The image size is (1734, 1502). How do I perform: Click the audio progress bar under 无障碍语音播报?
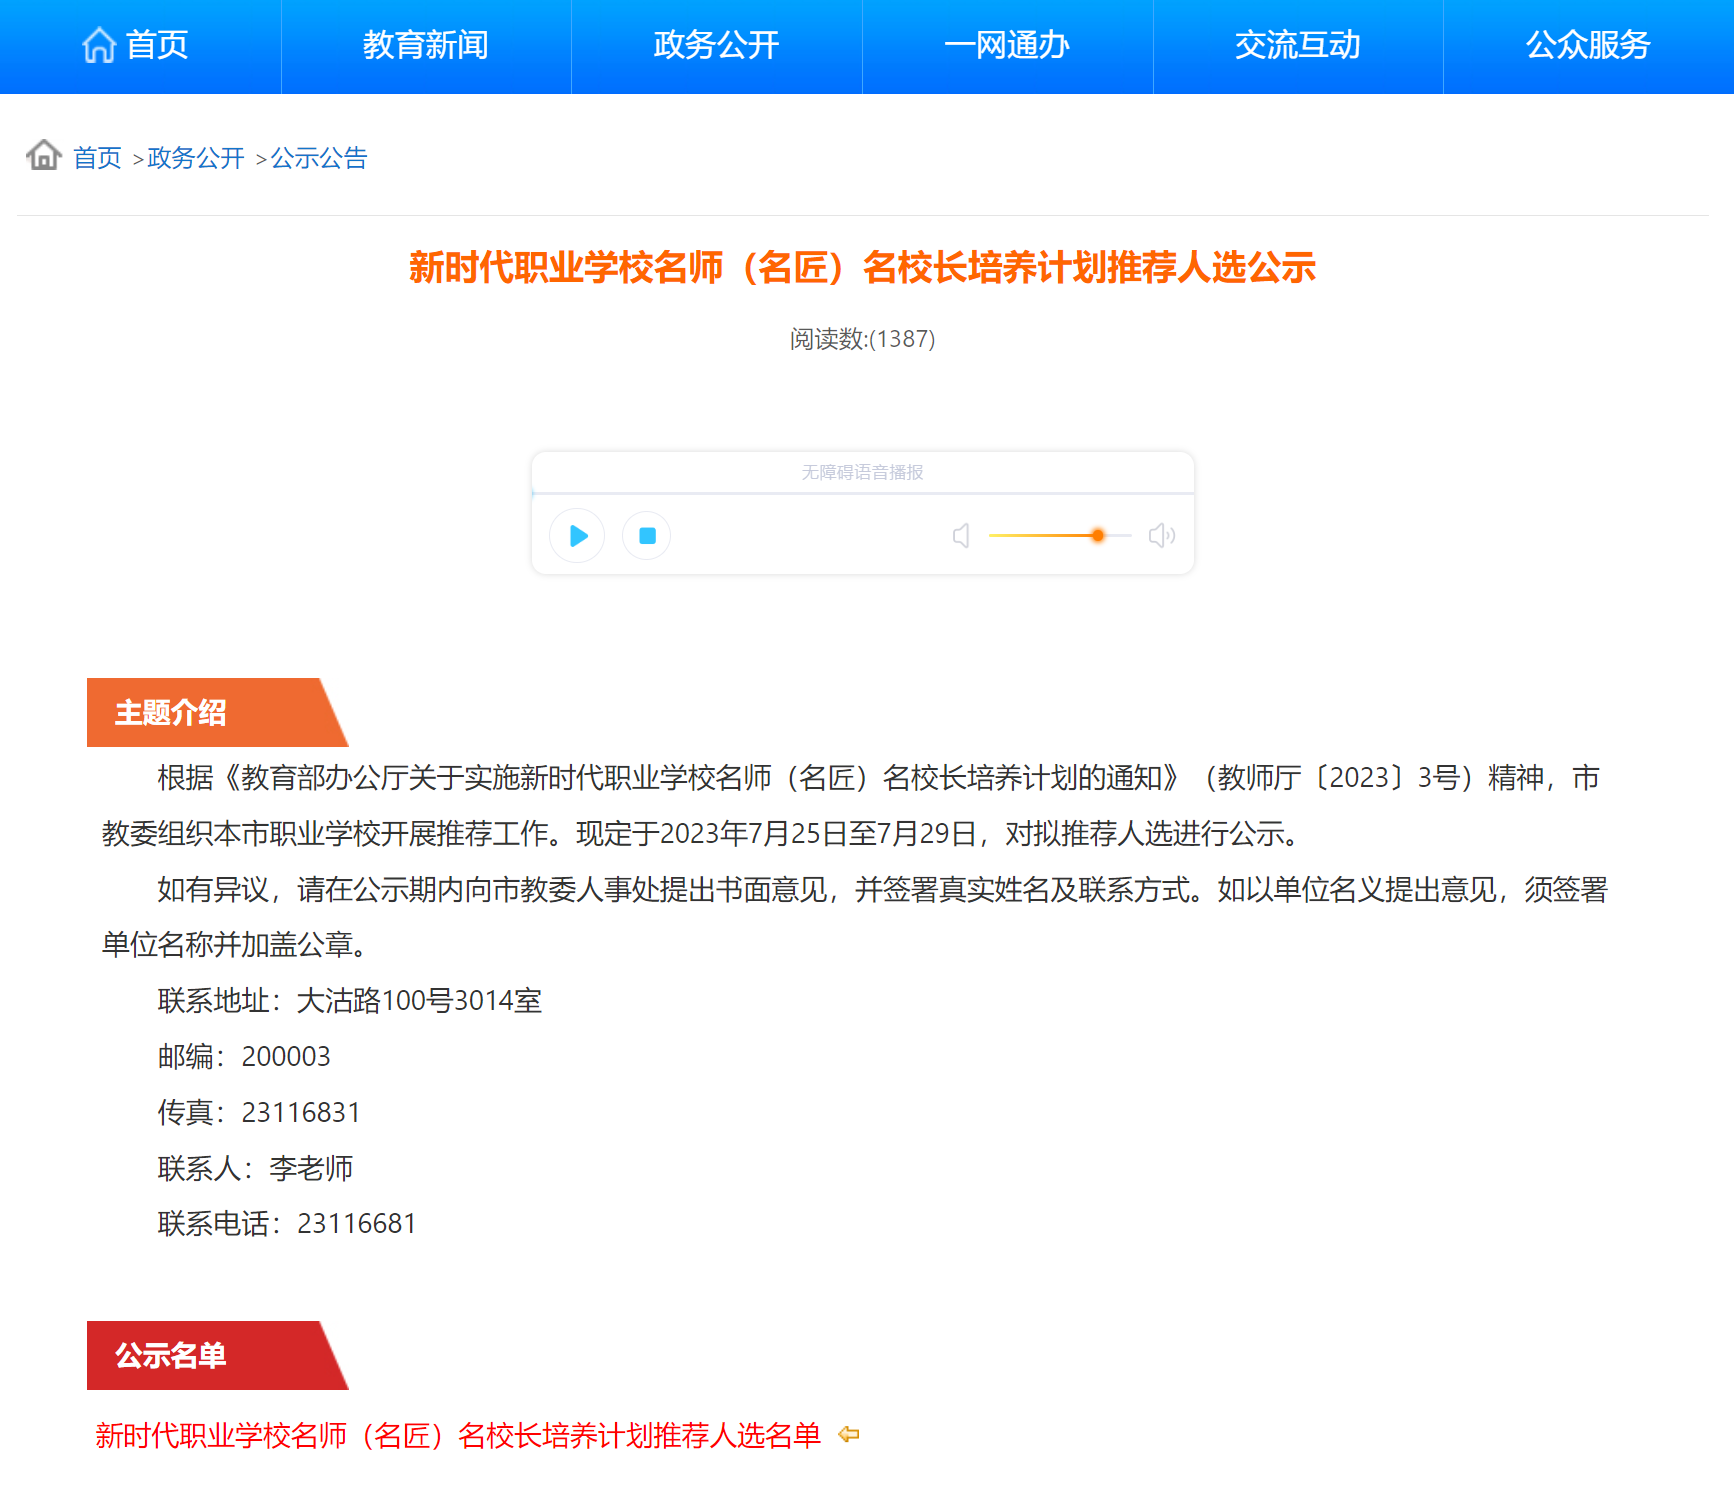(862, 493)
